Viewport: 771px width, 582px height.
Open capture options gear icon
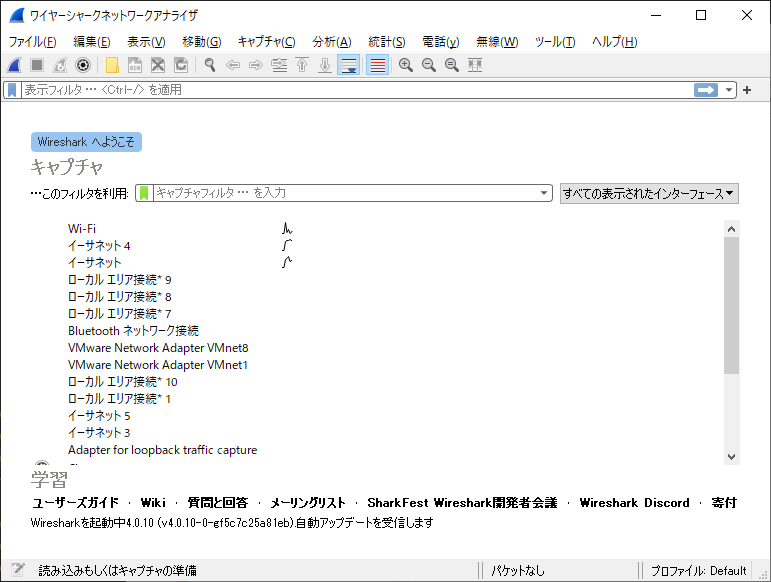(x=83, y=65)
